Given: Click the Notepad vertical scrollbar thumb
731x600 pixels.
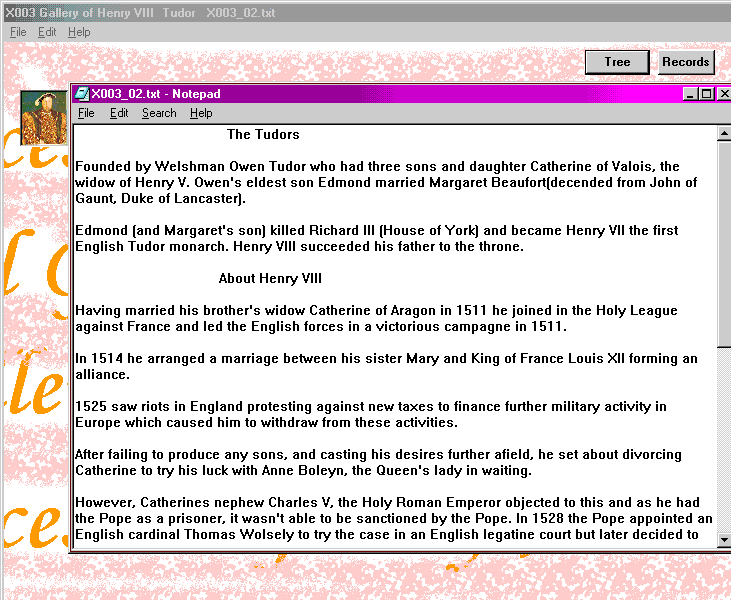Looking at the screenshot, I should pos(724,240).
